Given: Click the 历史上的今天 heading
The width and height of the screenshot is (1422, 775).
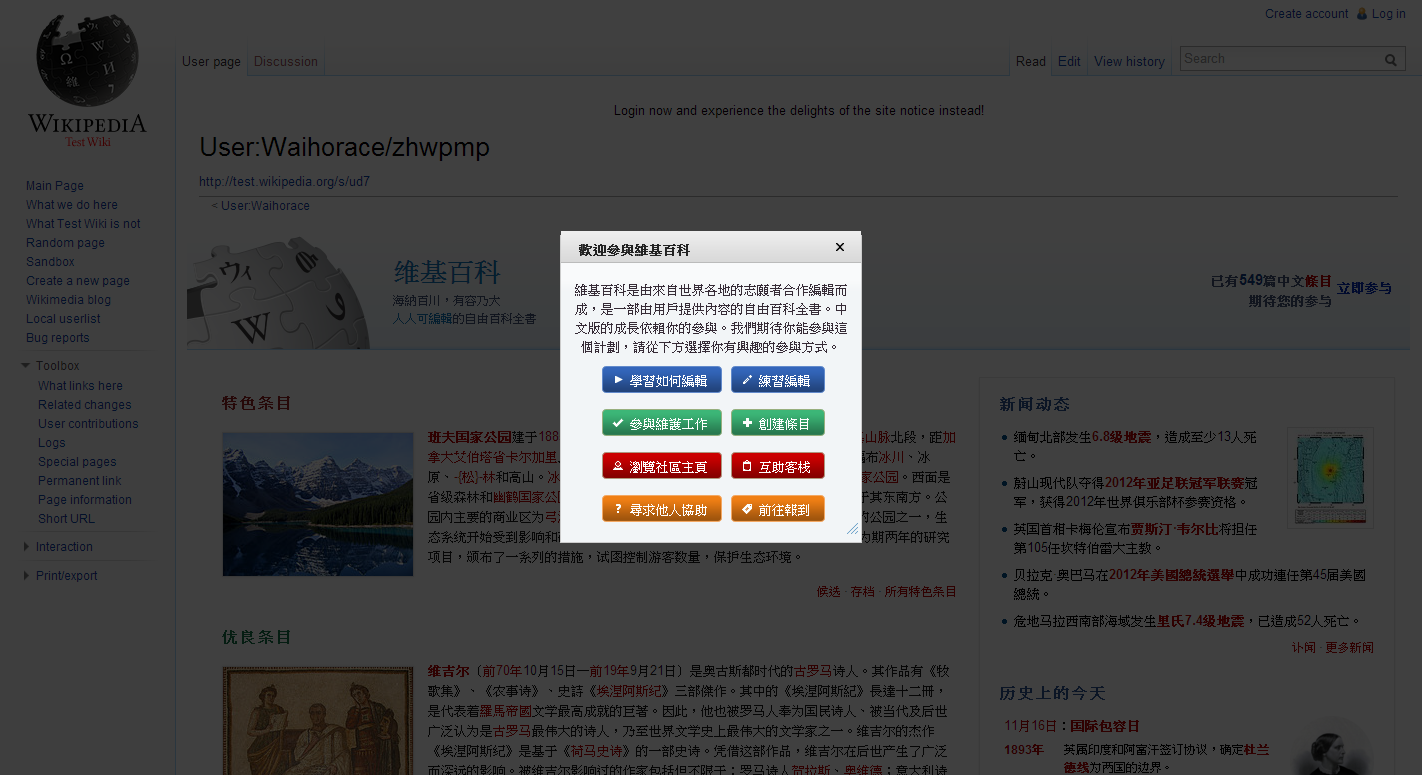Looking at the screenshot, I should tap(1052, 693).
